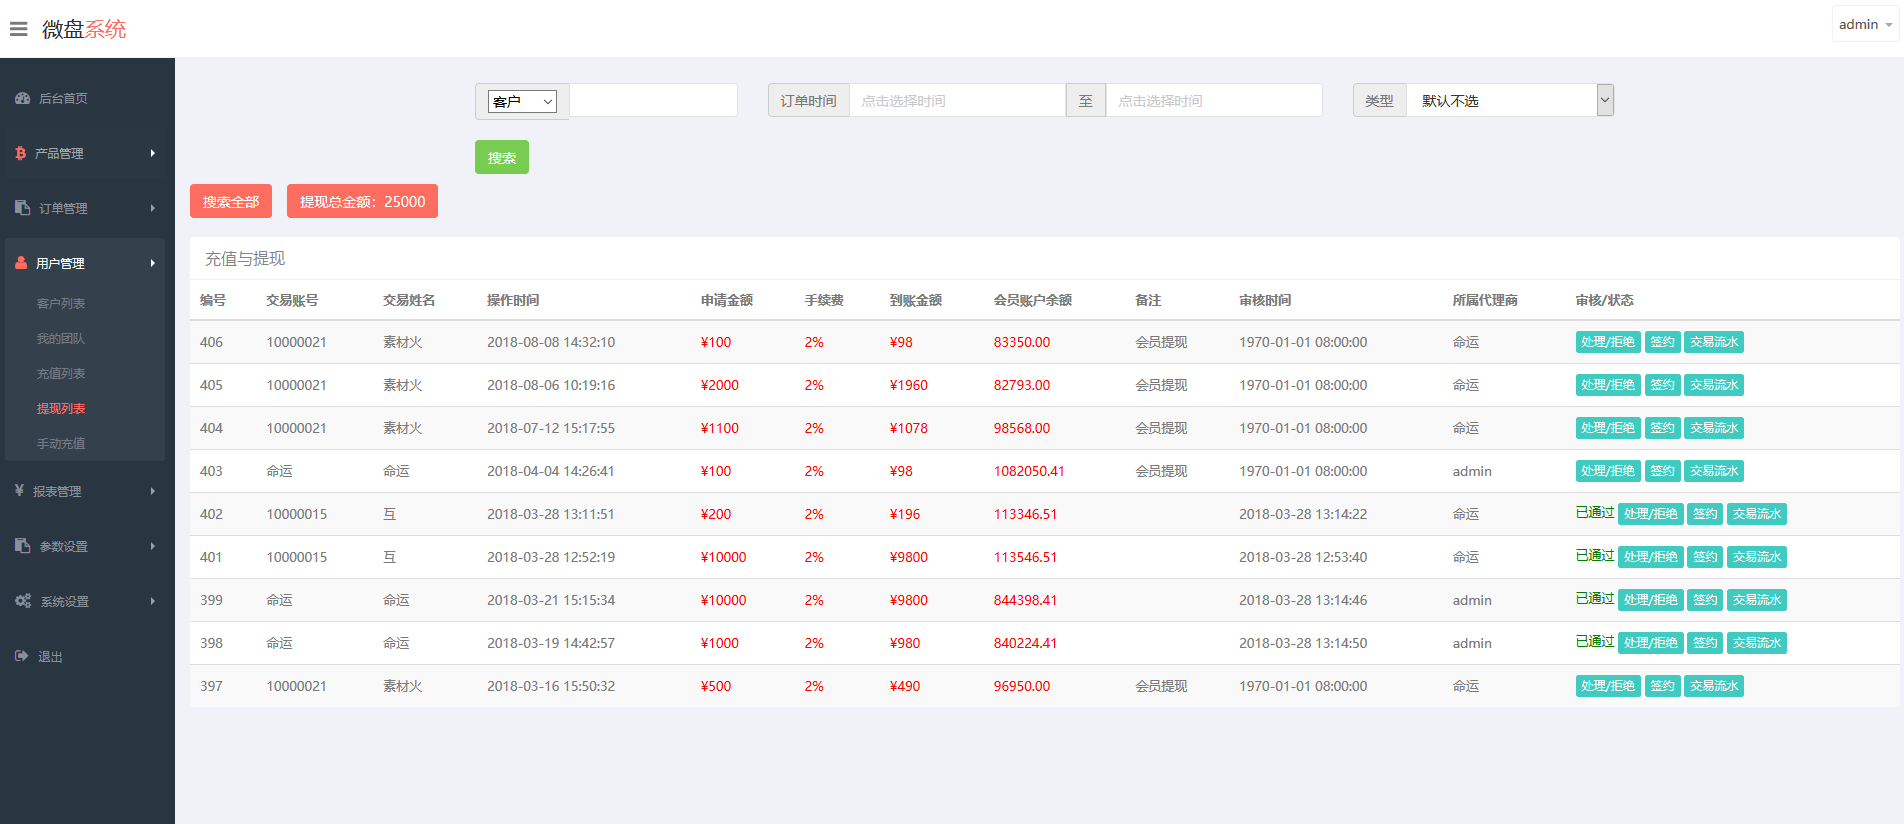Open the 类型 默认不选 dropdown

[1509, 100]
